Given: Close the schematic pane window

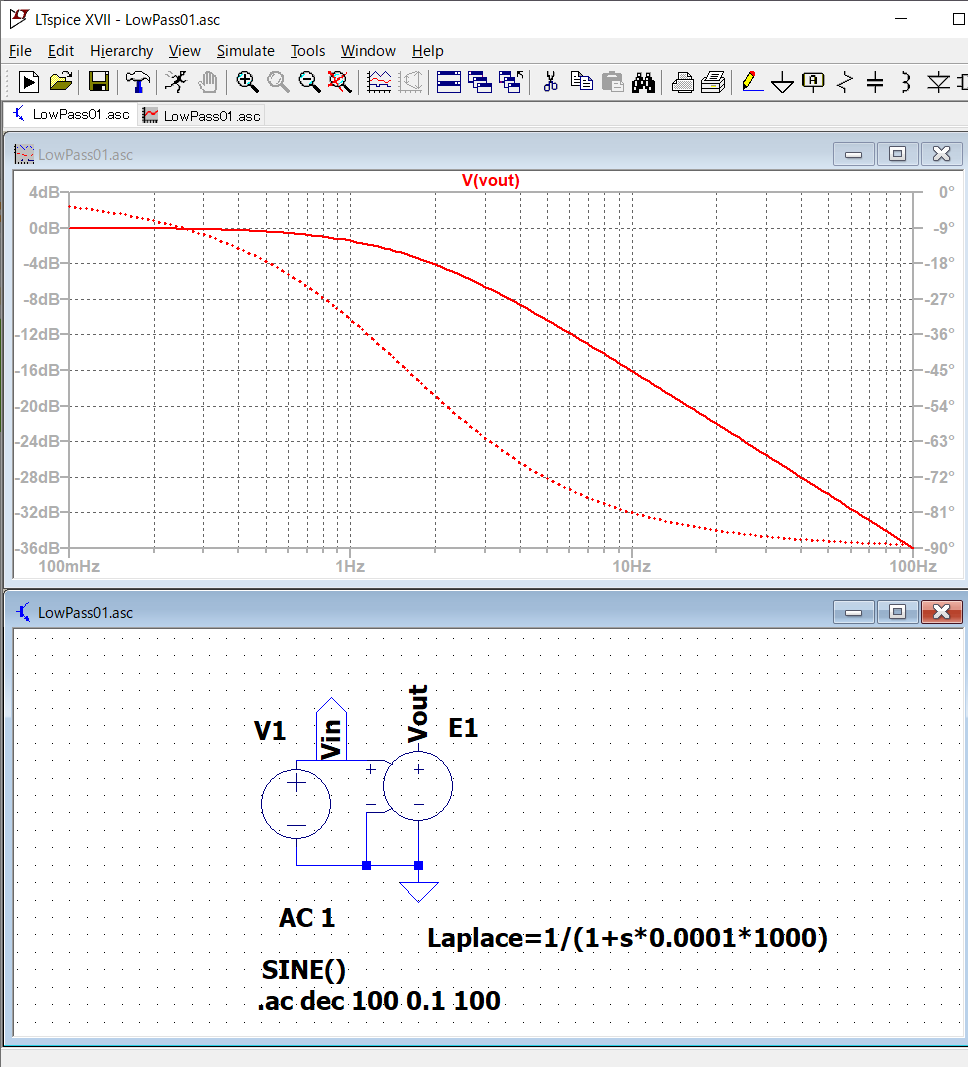Looking at the screenshot, I should 941,612.
